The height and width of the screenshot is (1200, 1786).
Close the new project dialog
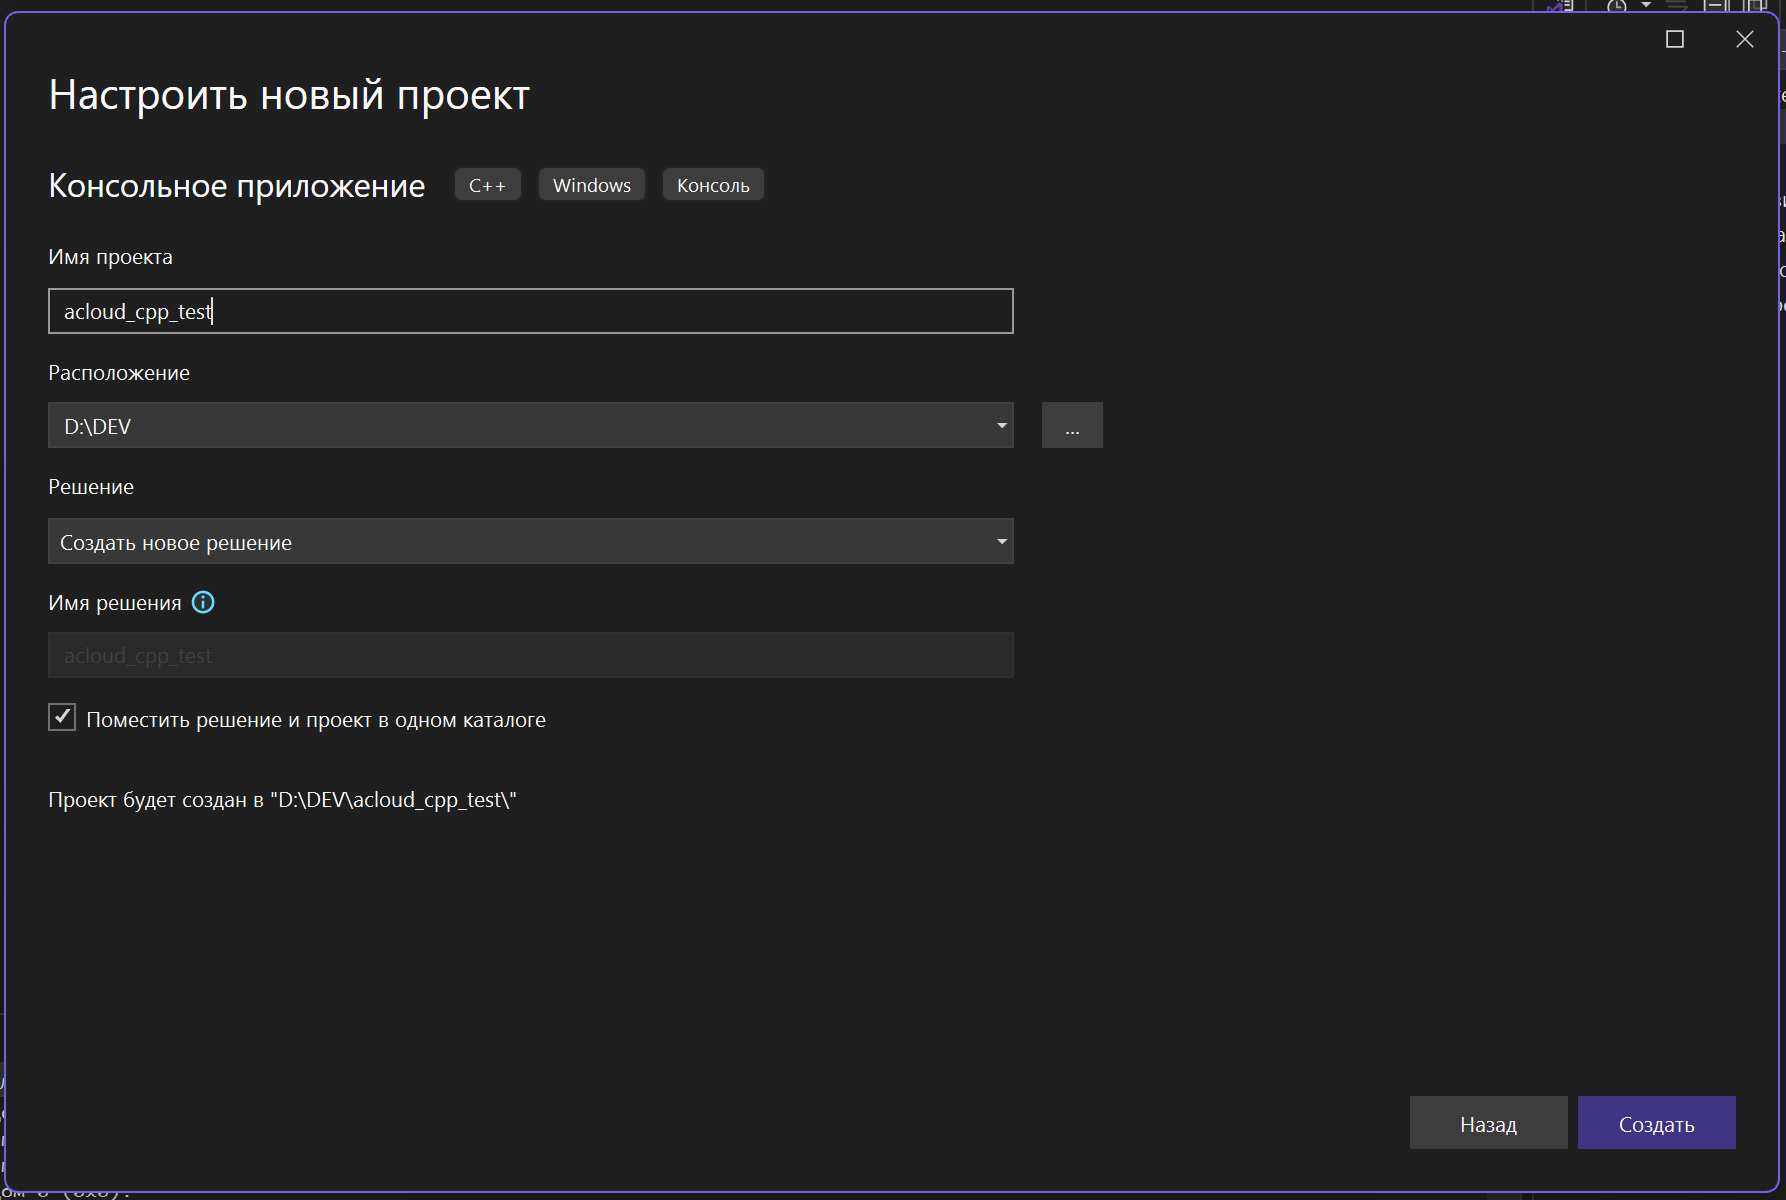click(1745, 39)
